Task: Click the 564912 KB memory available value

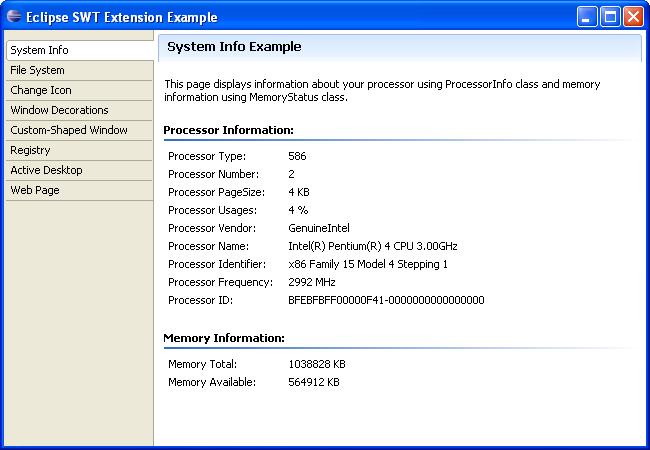Action: point(314,382)
